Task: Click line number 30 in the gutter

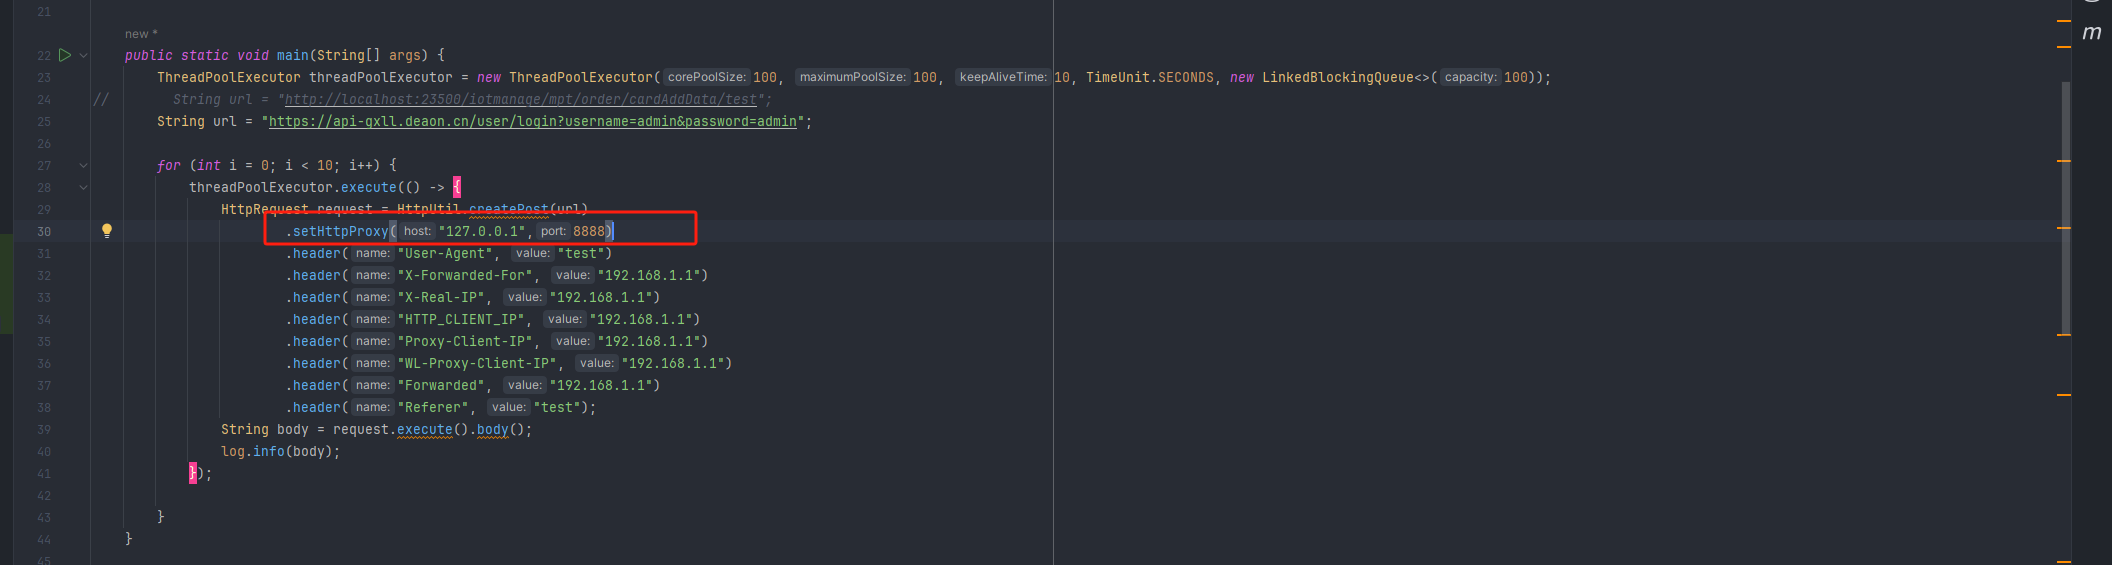Action: pyautogui.click(x=44, y=232)
